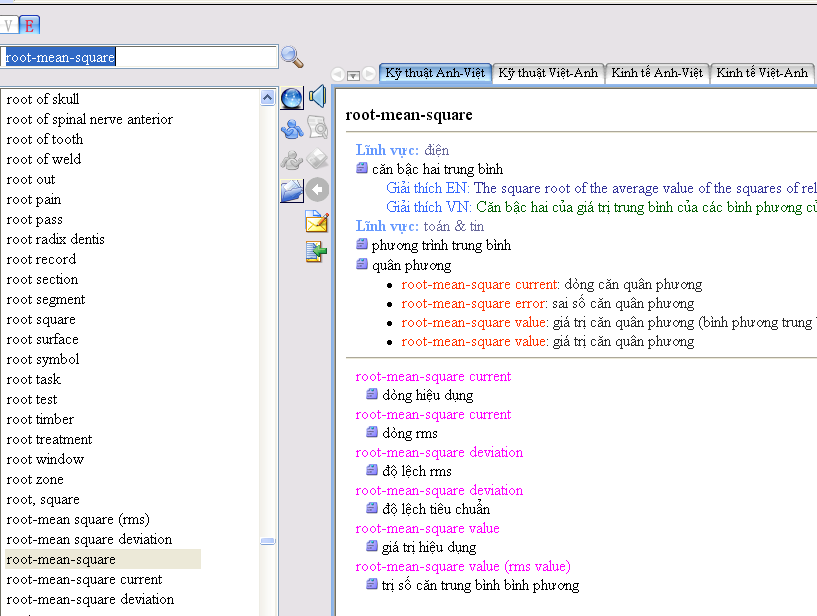Screen dimensions: 817x616
Task: Open the red root-mean-square current link
Action: [x=480, y=285]
